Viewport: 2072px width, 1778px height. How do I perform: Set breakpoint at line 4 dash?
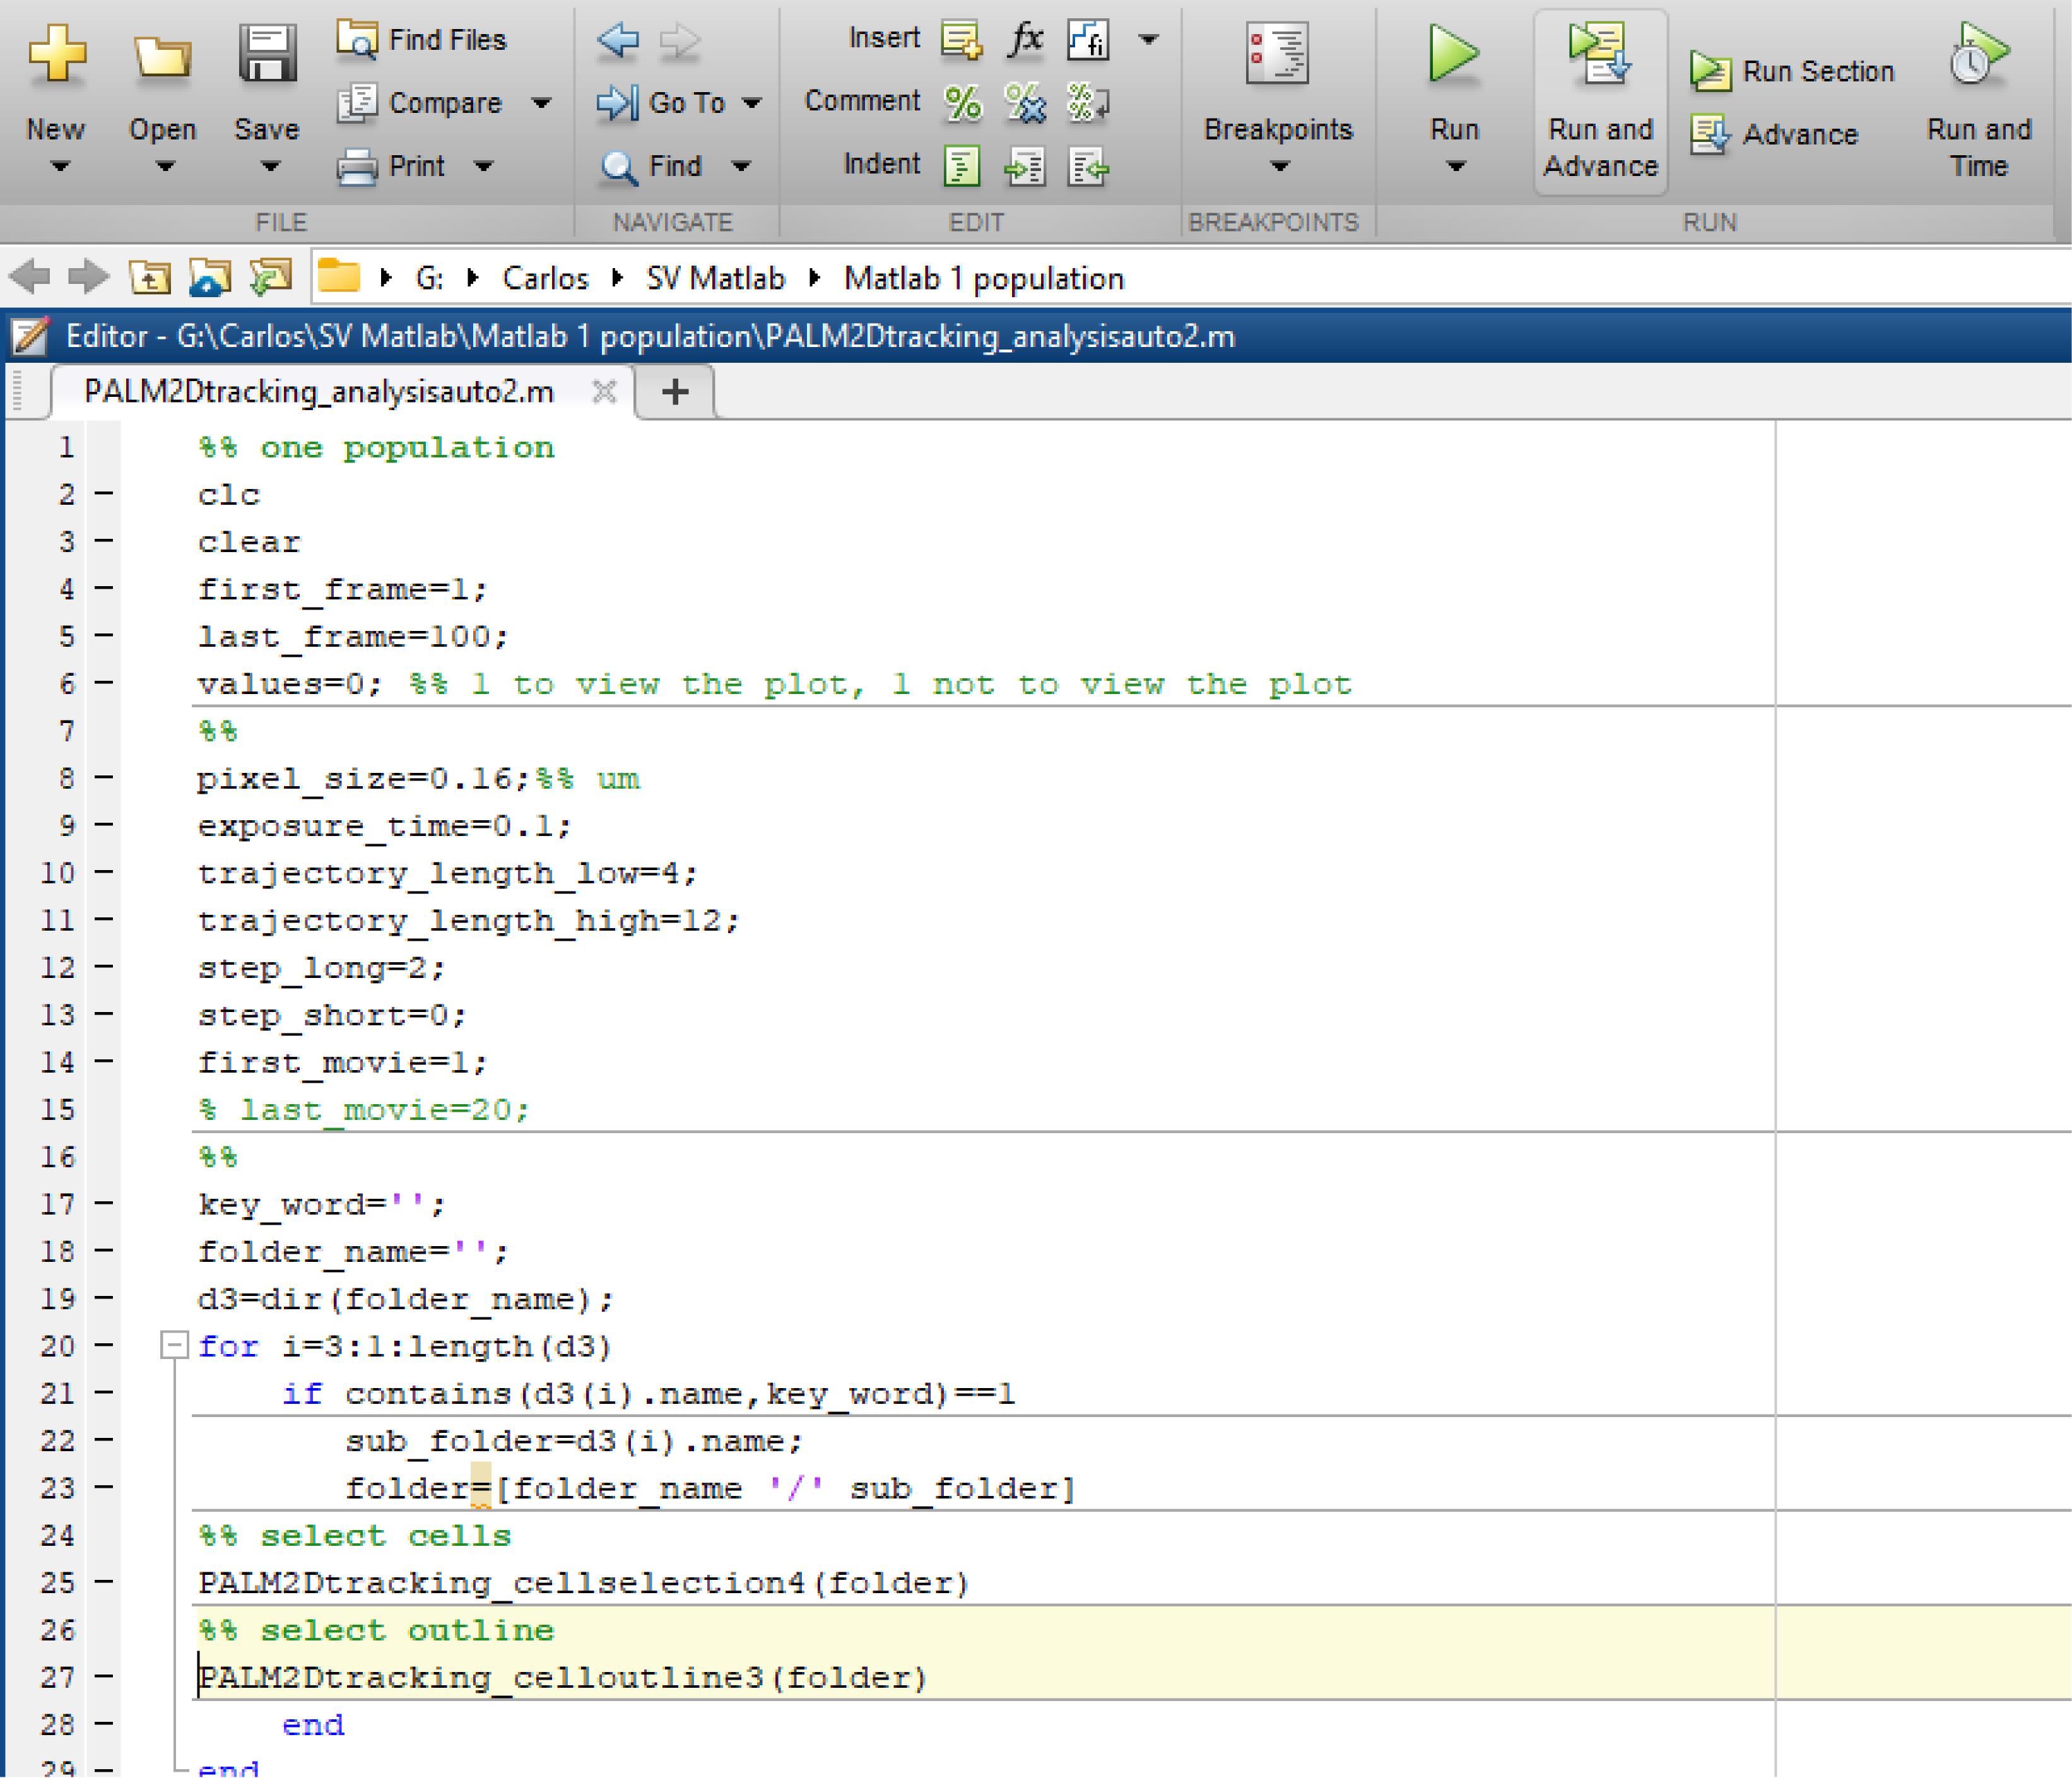pyautogui.click(x=104, y=588)
